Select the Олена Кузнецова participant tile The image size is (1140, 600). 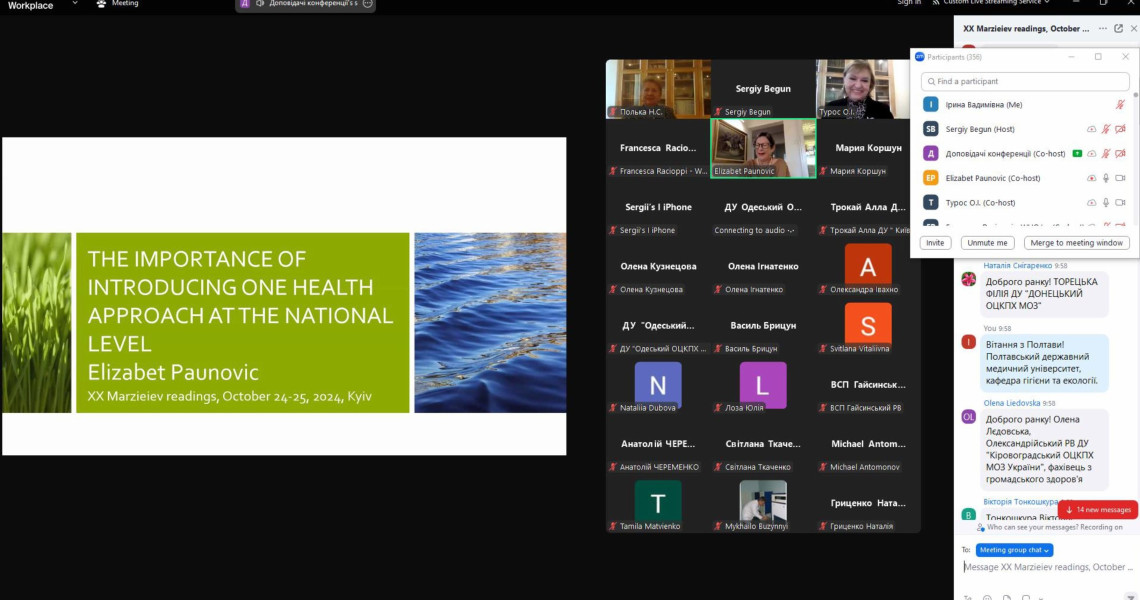coord(658,267)
